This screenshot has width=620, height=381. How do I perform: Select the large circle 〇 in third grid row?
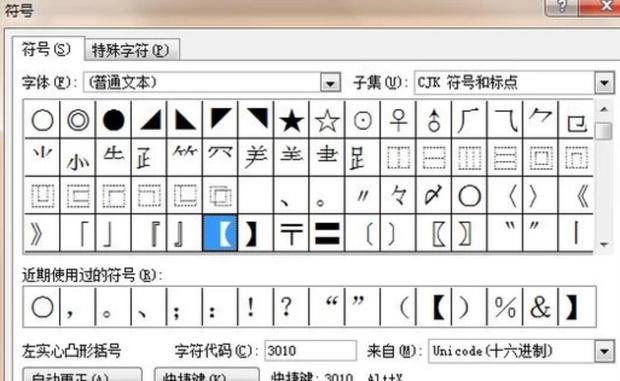click(469, 196)
